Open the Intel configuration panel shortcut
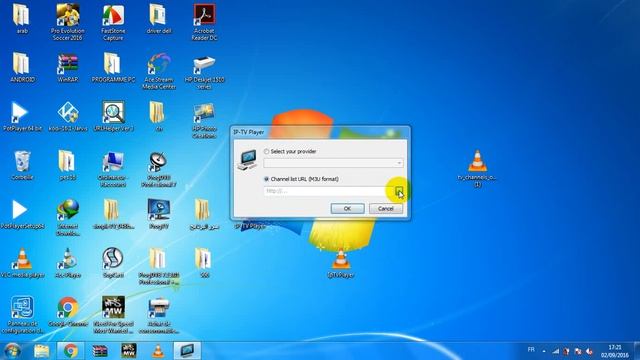Viewport: 640px width, 360px height. click(22, 314)
